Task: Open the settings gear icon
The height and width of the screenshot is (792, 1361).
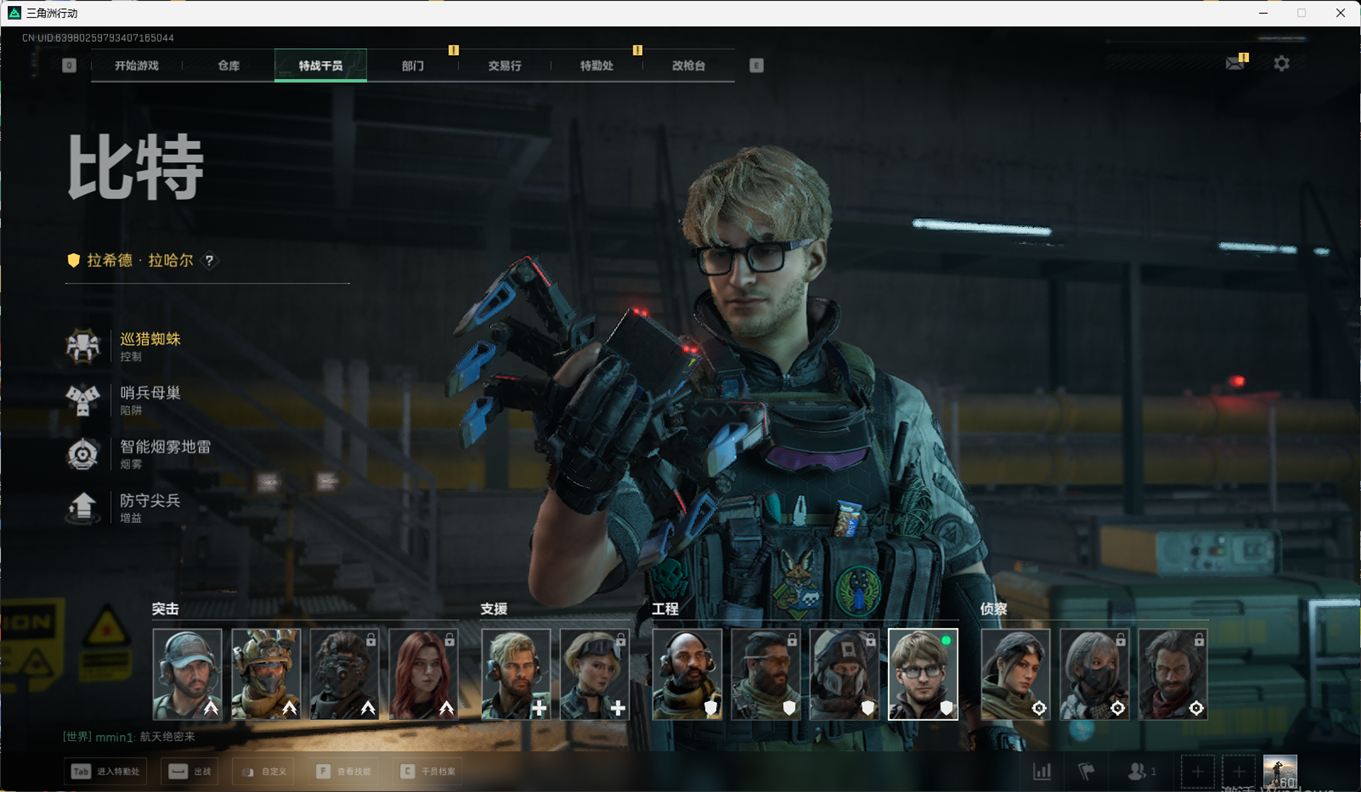Action: (x=1281, y=64)
